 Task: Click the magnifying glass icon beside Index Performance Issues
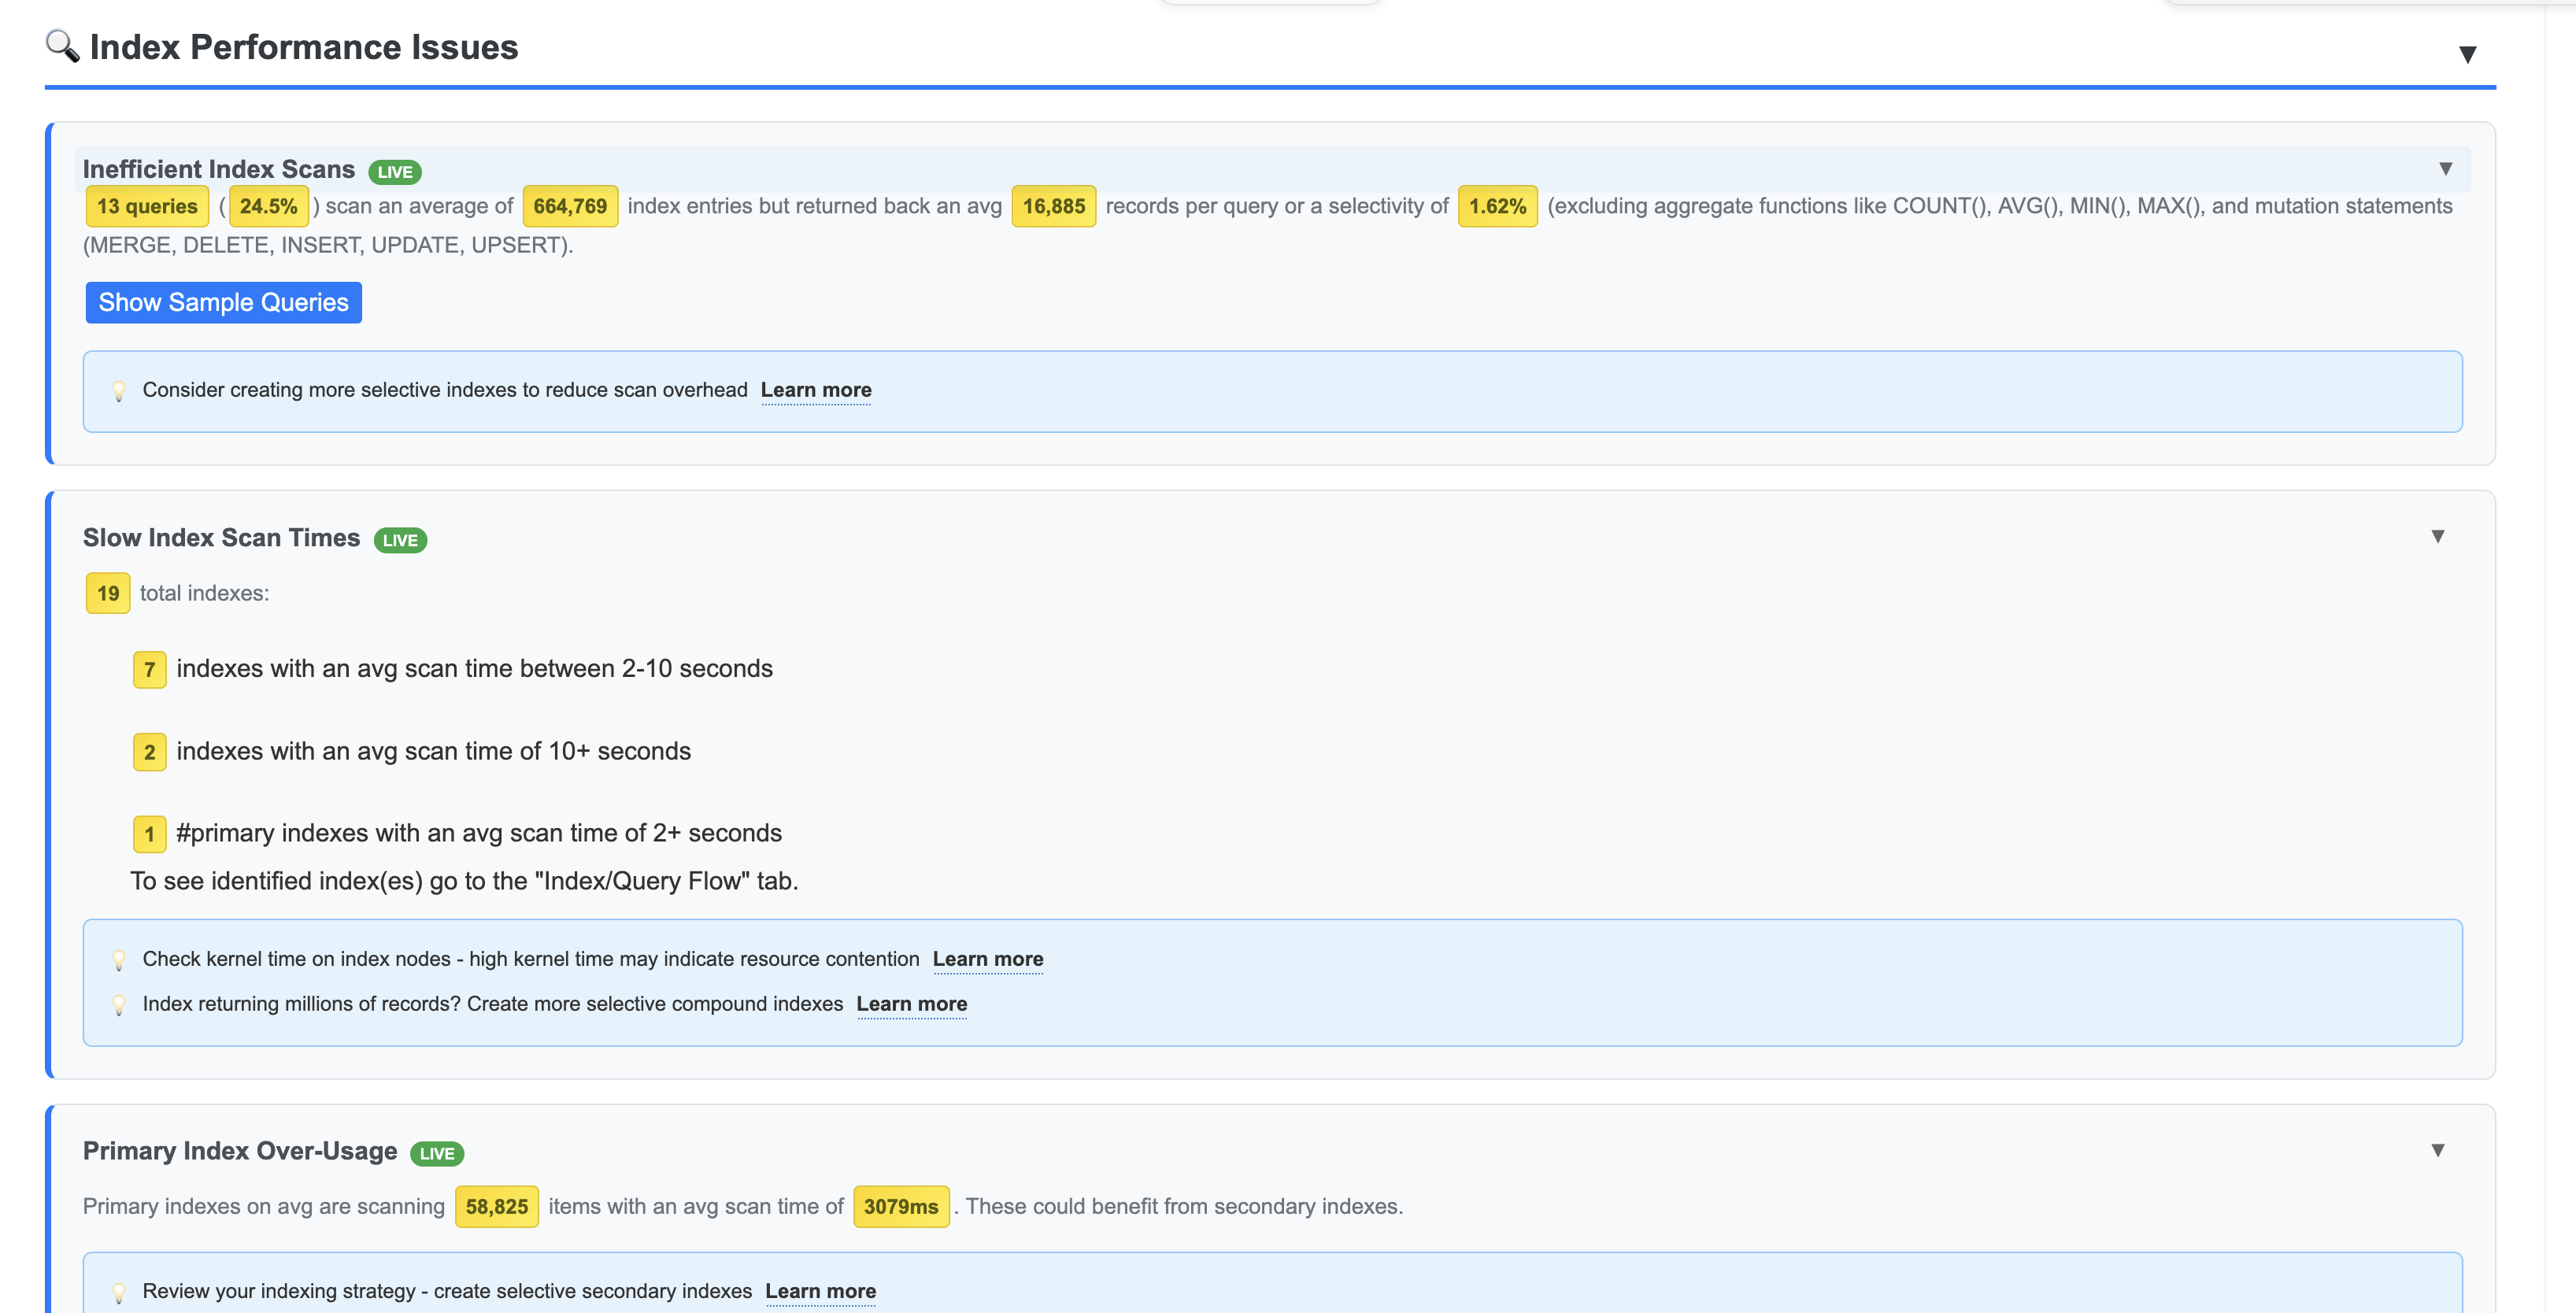62,46
